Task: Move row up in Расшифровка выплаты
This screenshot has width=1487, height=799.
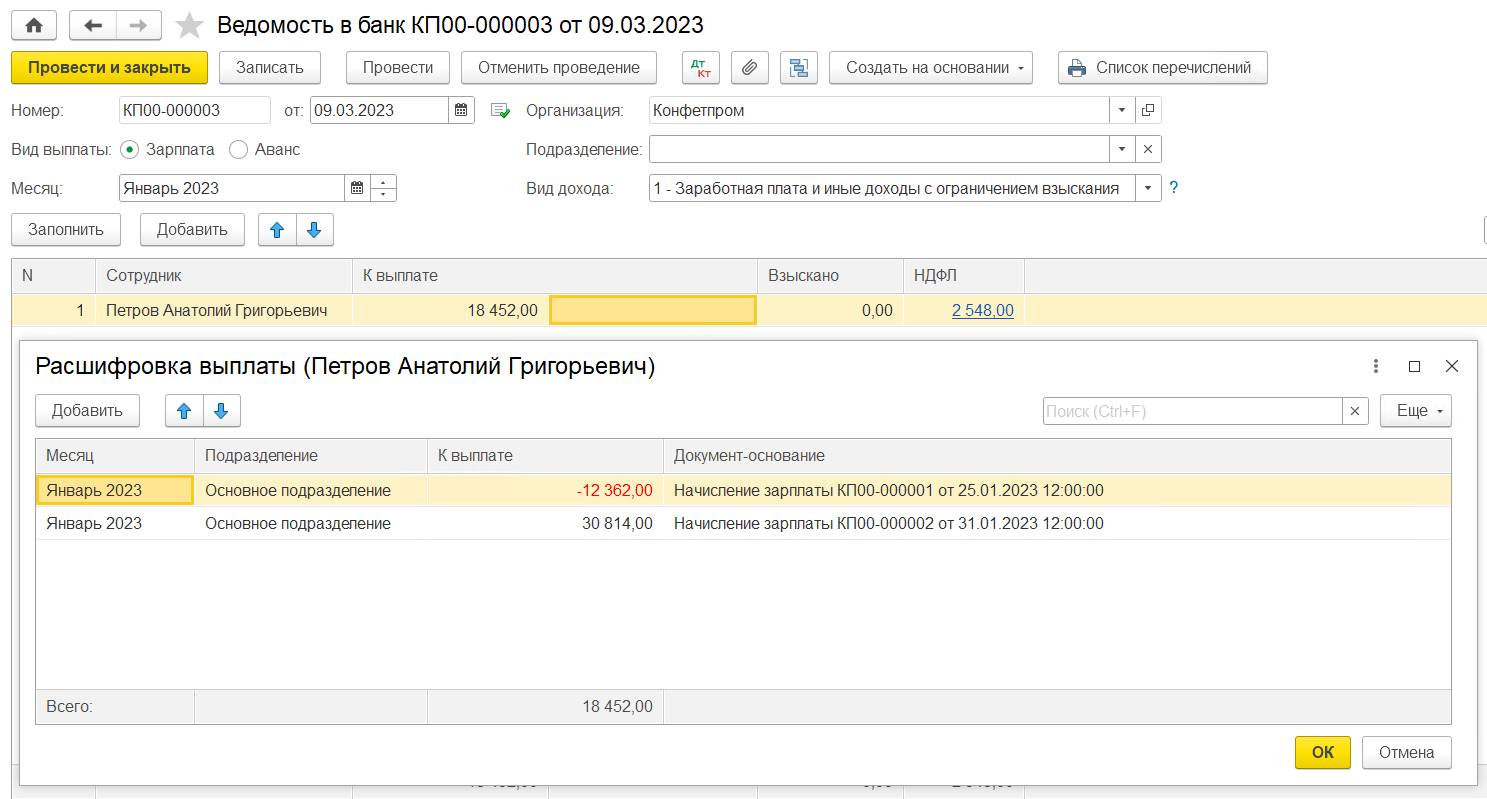Action: click(x=184, y=410)
